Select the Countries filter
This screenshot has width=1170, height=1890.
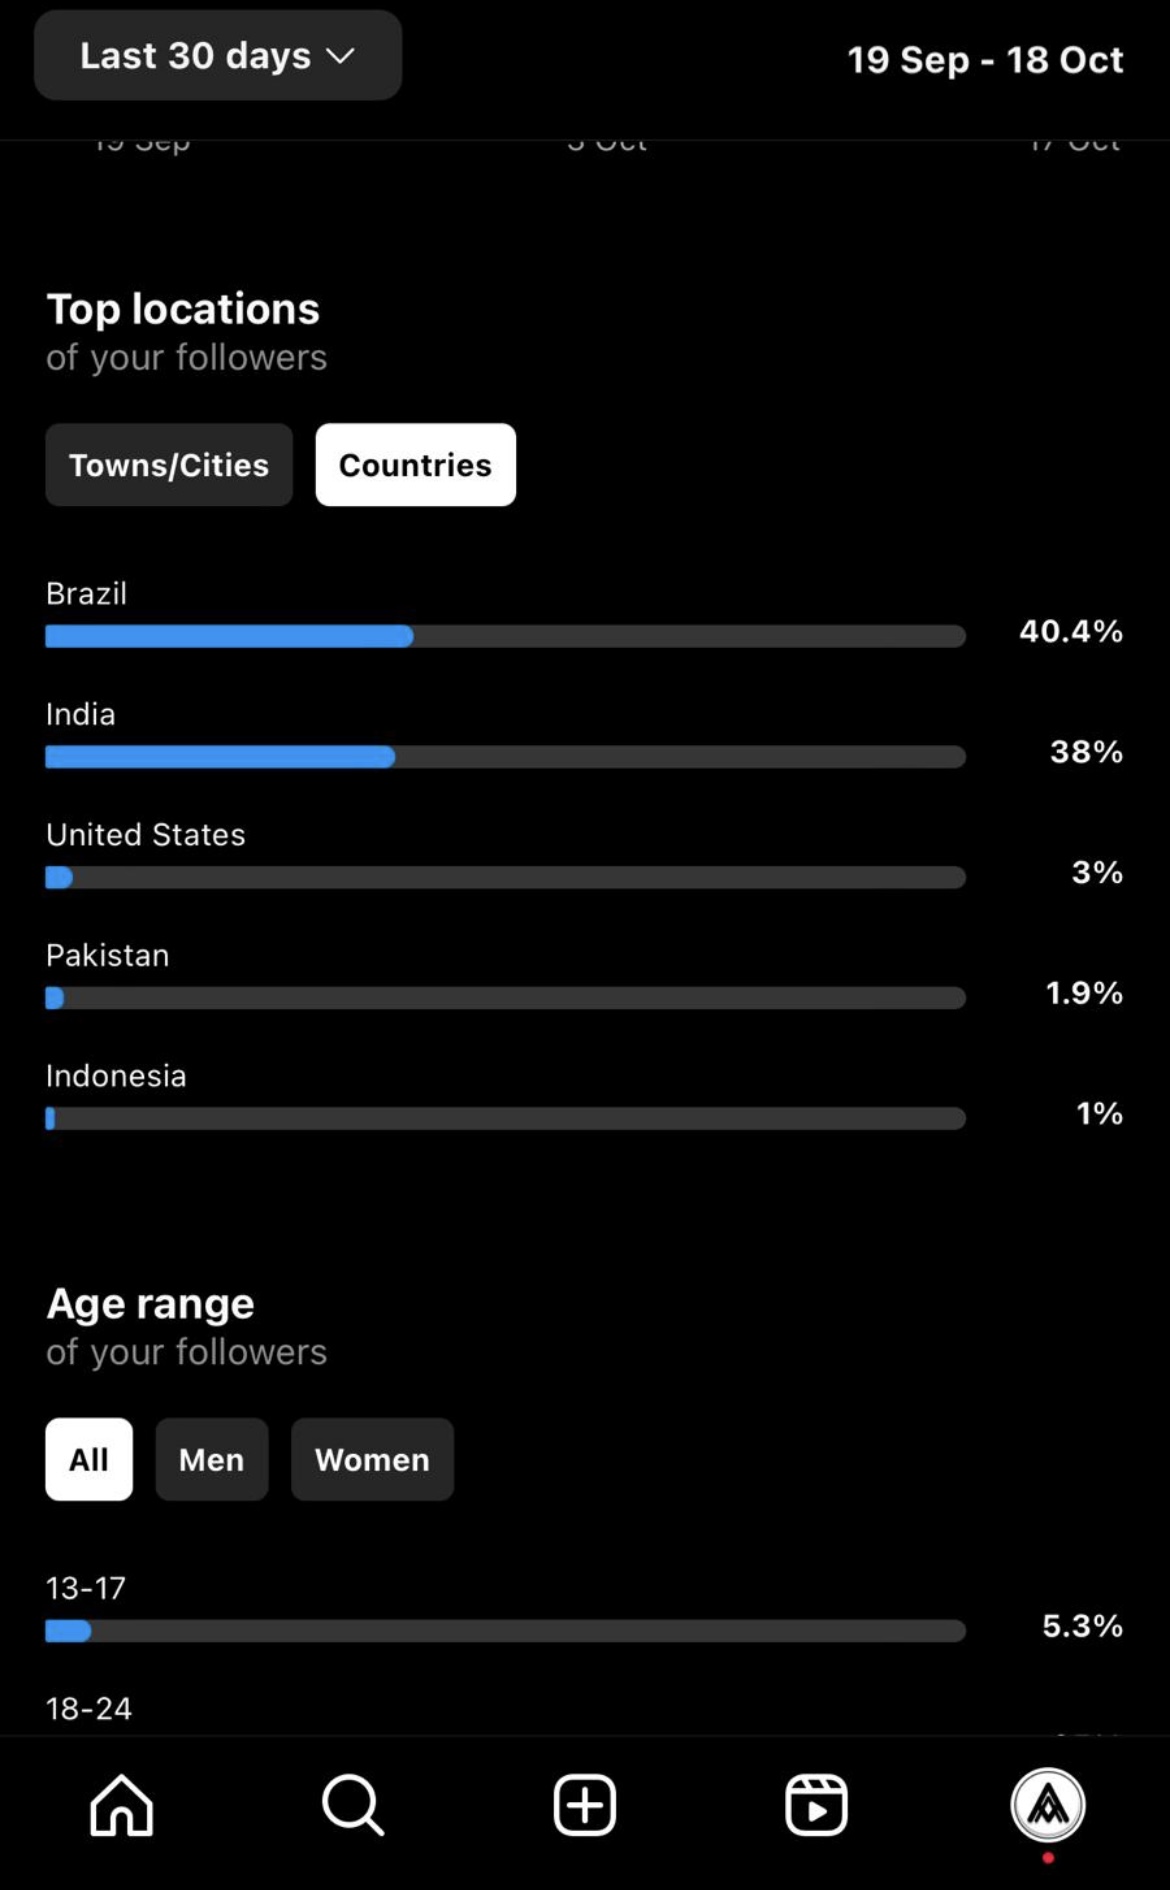416,465
